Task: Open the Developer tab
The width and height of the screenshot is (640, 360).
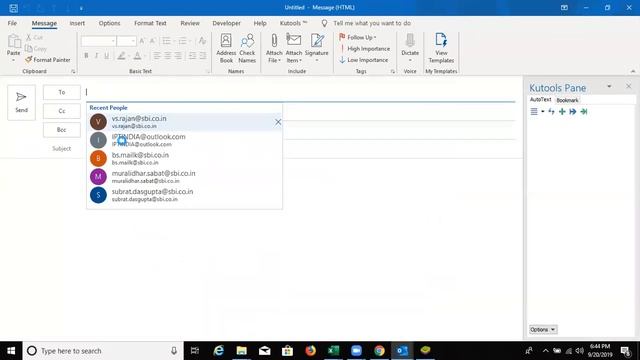Action: coord(227,23)
